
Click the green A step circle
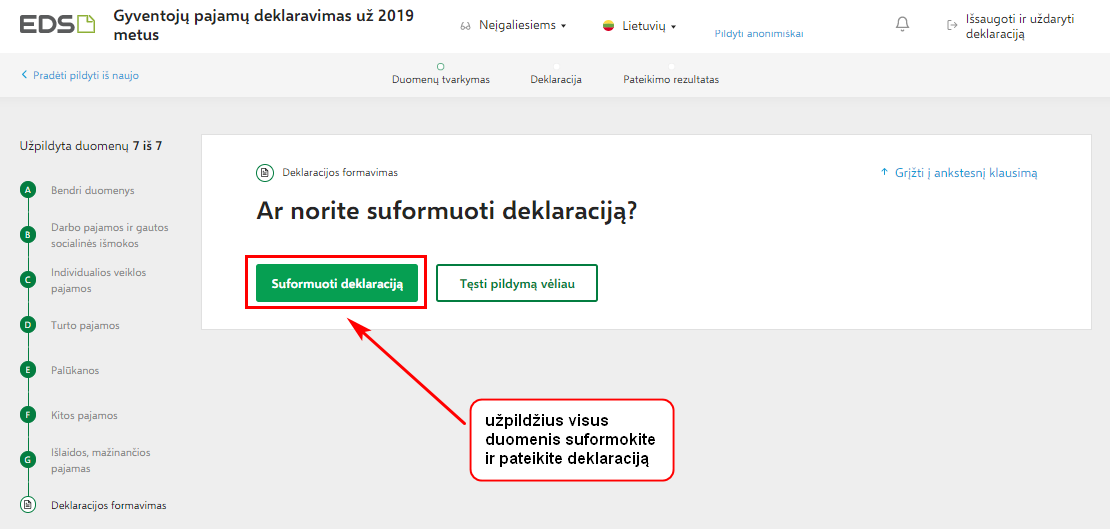(28, 190)
